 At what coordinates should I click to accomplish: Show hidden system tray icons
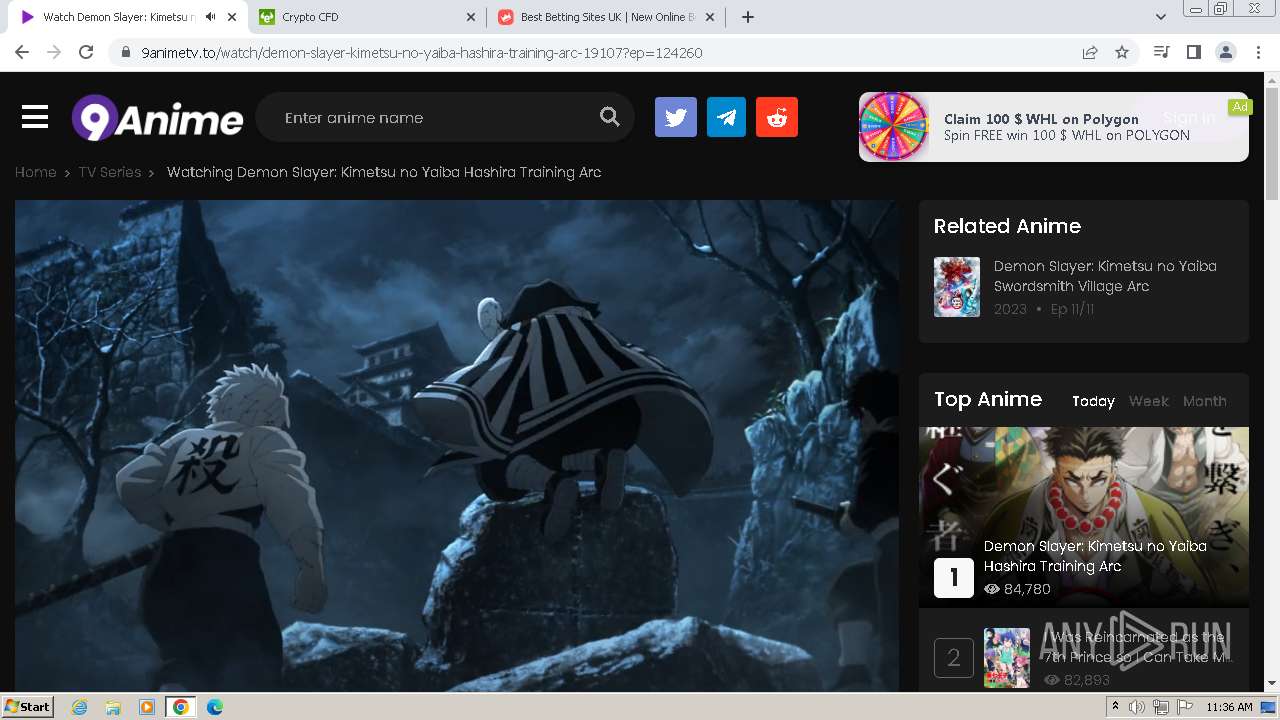1116,707
